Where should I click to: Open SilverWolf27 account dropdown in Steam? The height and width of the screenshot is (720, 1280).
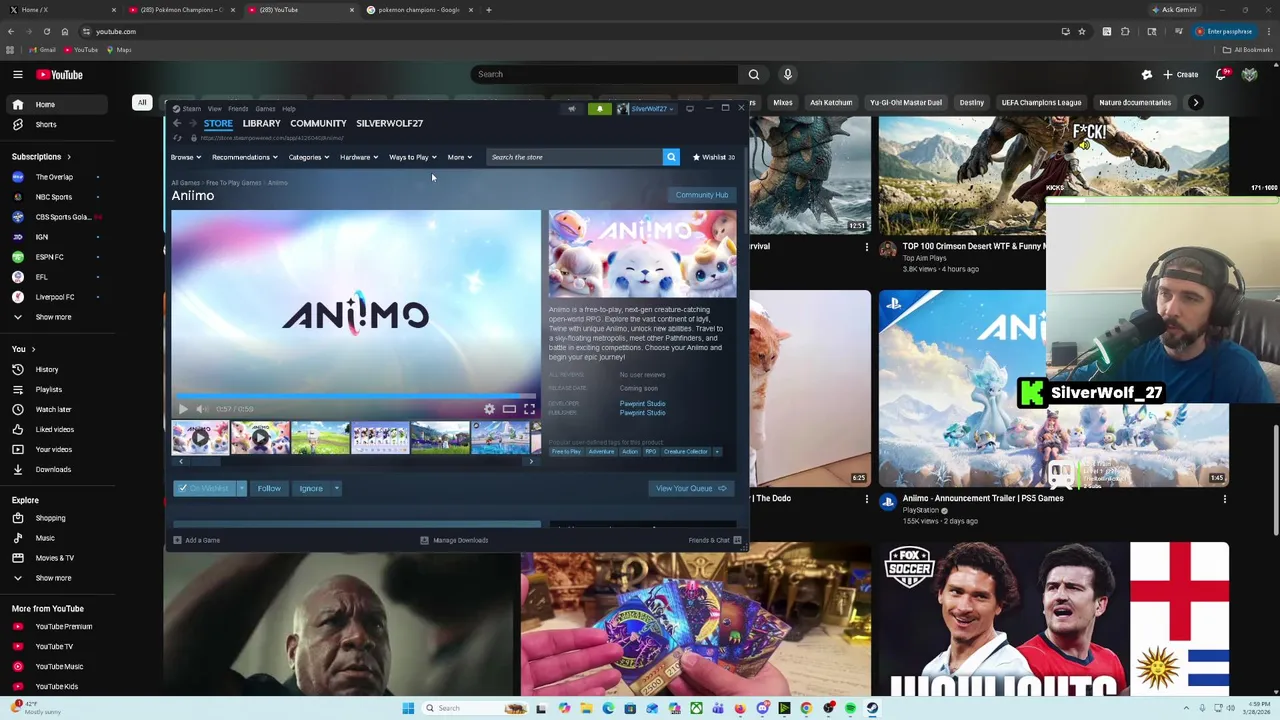click(x=647, y=108)
